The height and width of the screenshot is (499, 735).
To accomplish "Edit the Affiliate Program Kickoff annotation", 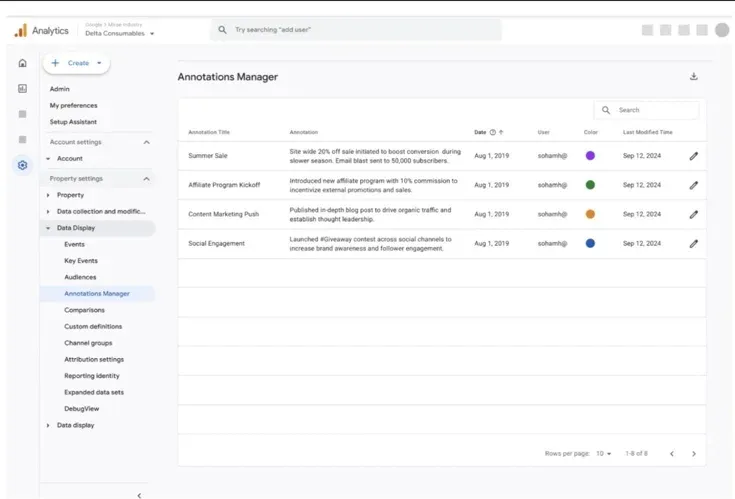I will pos(693,185).
